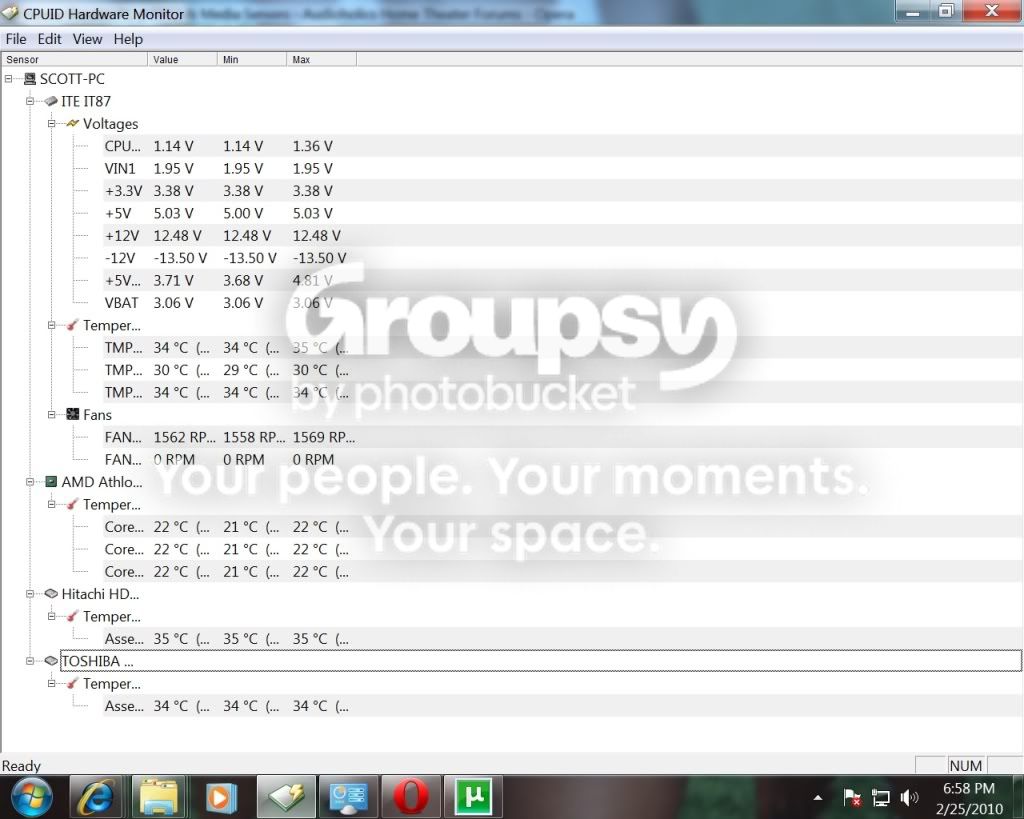Select the -12V voltage row

(x=563, y=258)
